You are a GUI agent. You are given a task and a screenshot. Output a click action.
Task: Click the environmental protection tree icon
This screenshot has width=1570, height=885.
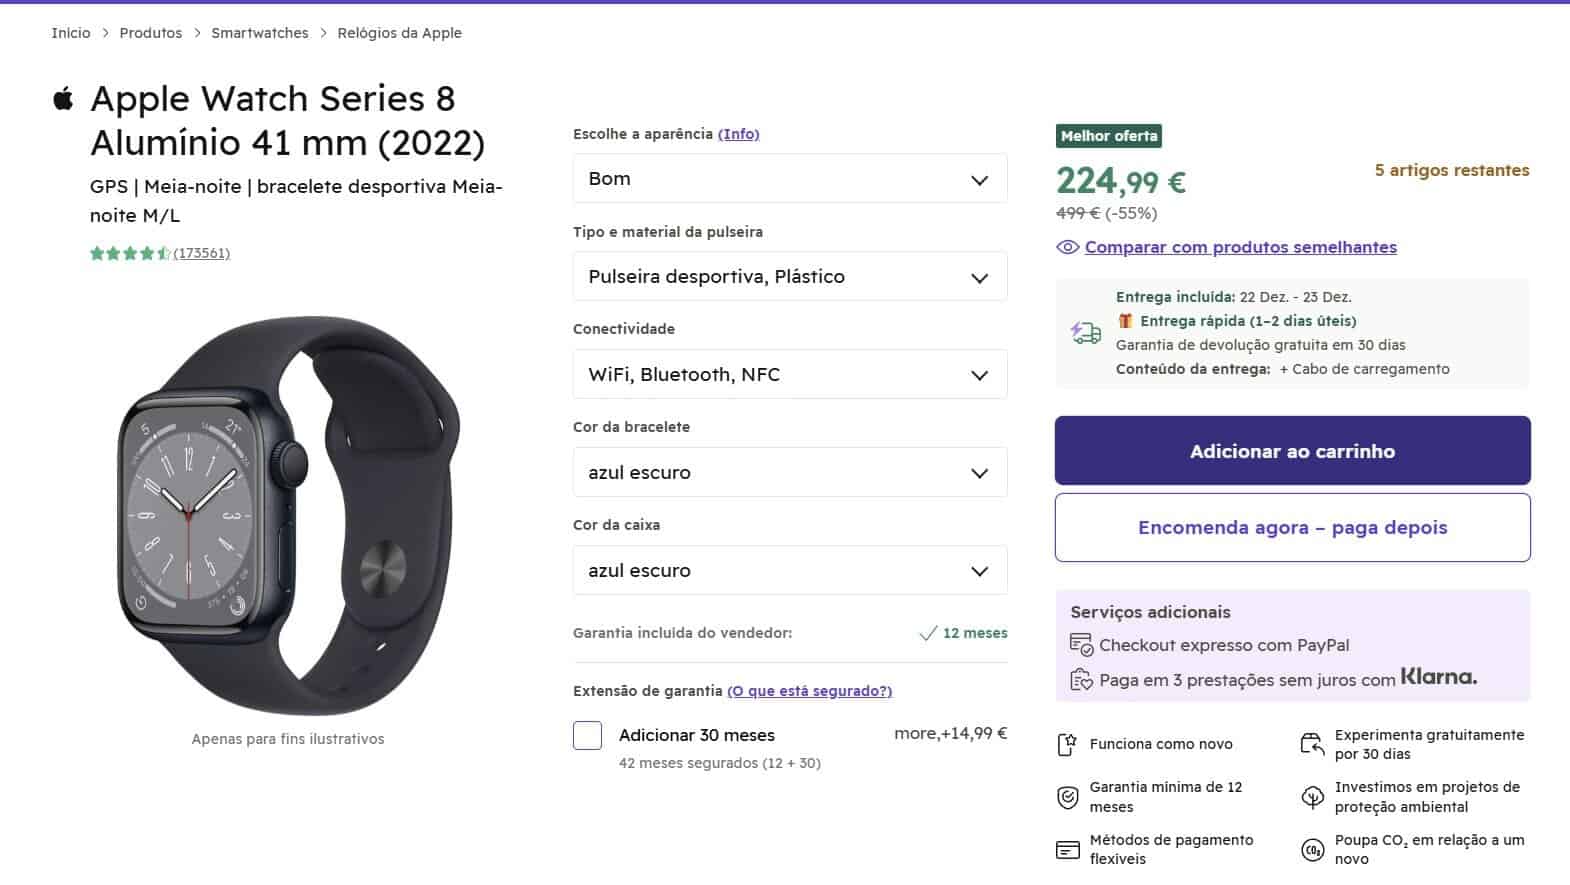pos(1312,797)
